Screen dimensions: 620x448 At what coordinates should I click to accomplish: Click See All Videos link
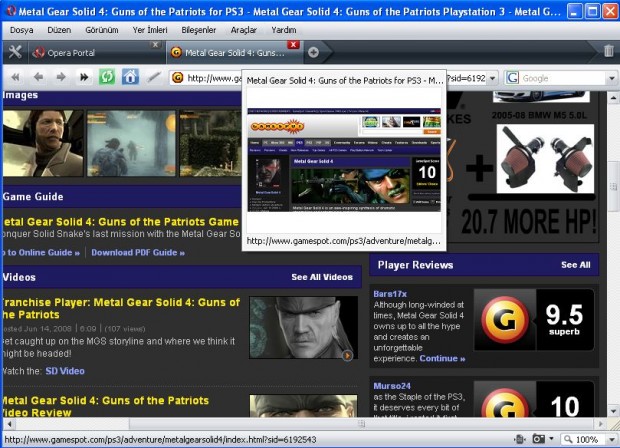click(322, 277)
